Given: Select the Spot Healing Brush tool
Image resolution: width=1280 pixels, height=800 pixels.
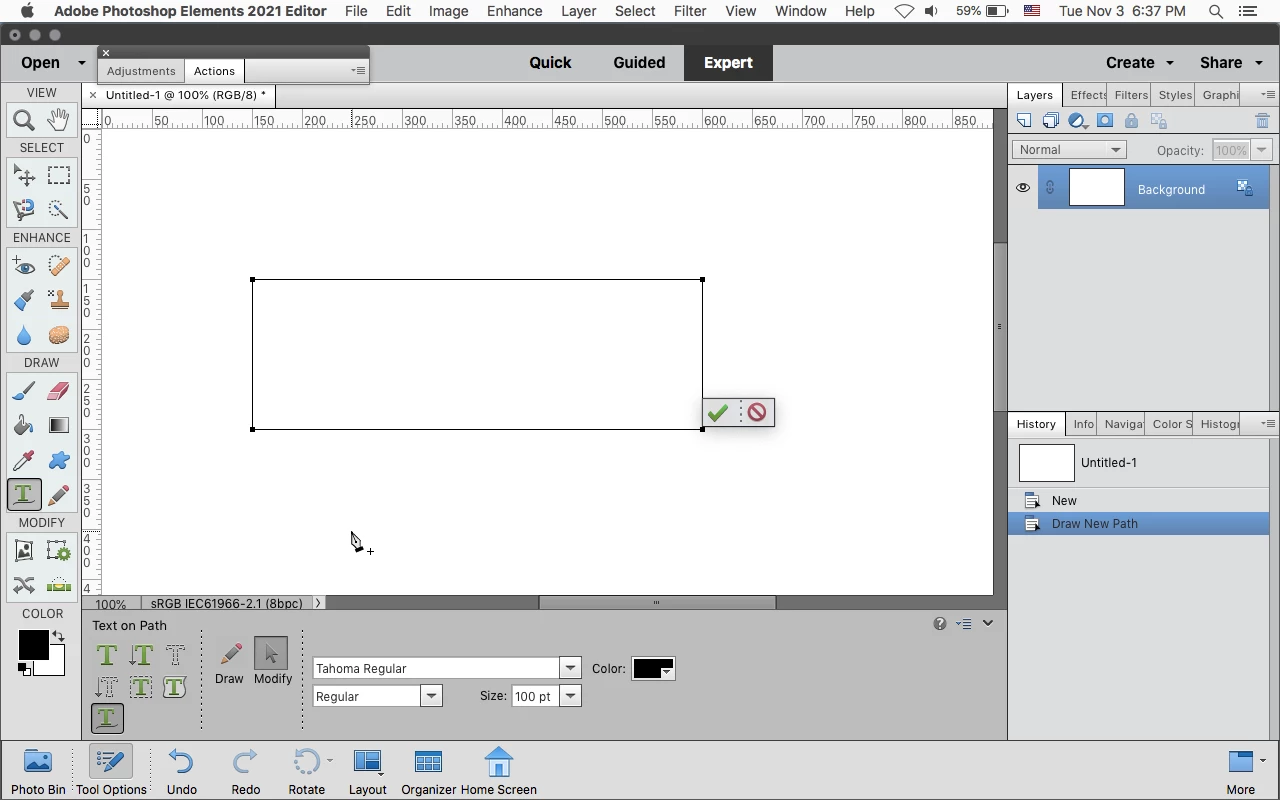Looking at the screenshot, I should click(x=58, y=266).
